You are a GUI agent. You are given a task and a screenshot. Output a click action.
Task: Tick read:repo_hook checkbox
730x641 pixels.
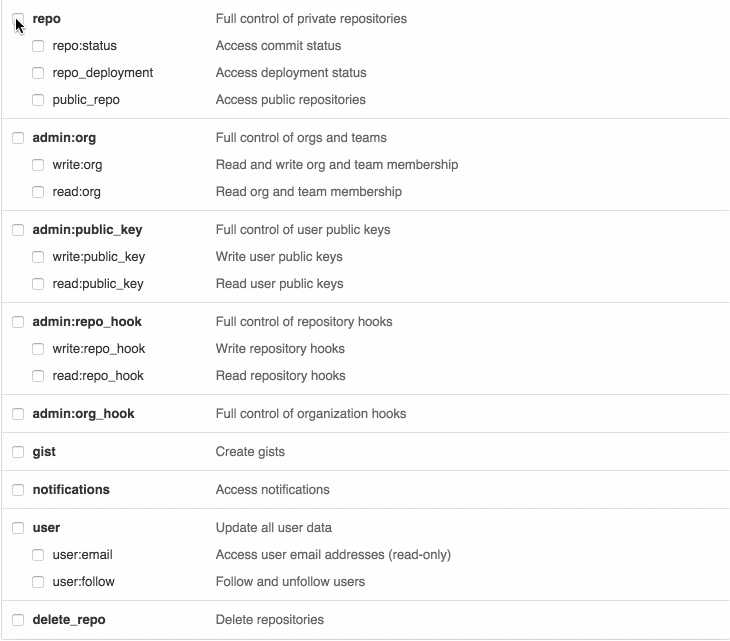coord(38,376)
